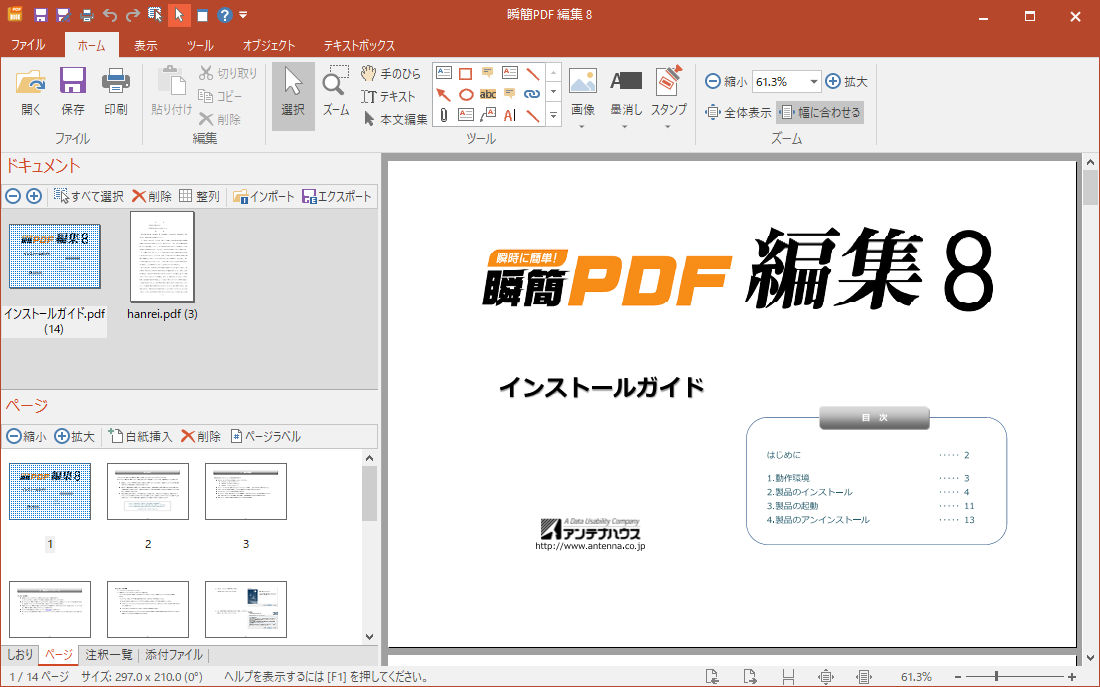Pick the red ellipse shape tool
The image size is (1100, 687).
[x=466, y=94]
